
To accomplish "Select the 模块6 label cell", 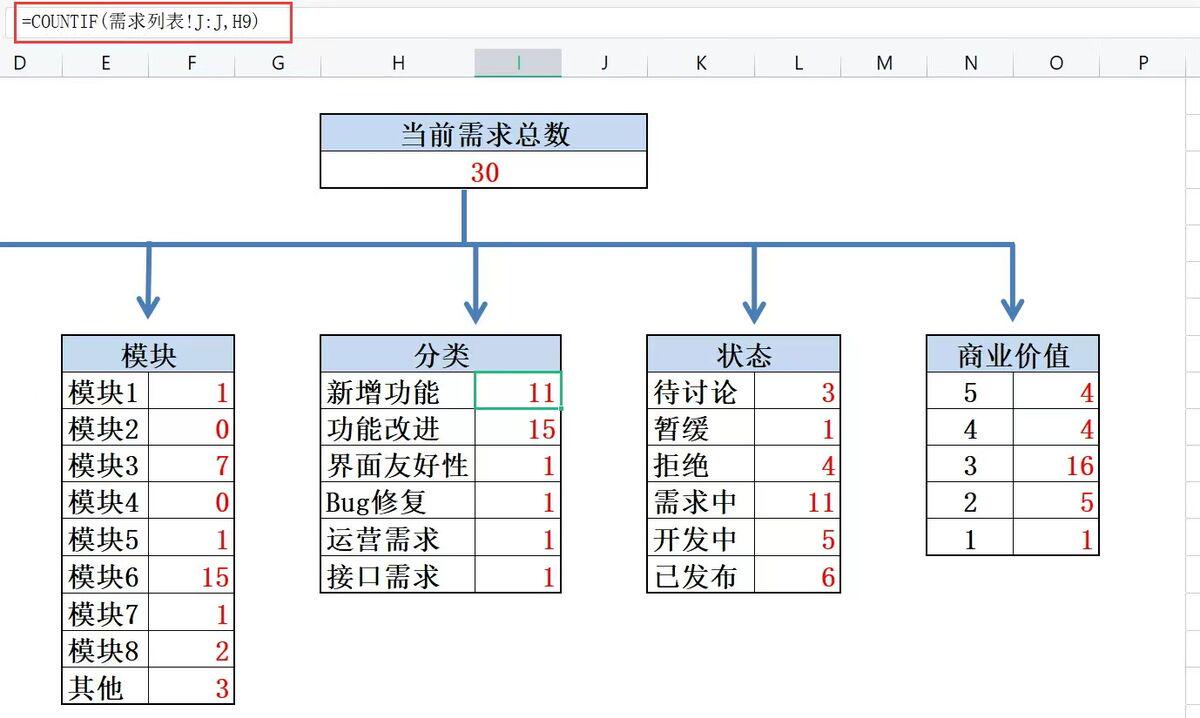I will point(105,577).
